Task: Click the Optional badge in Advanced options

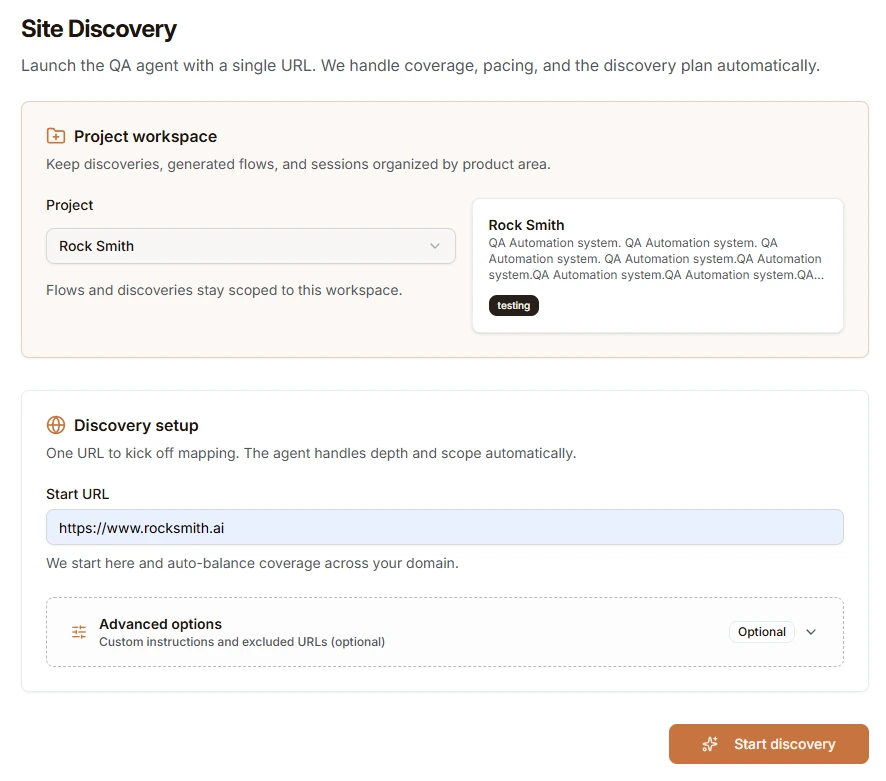Action: click(761, 632)
